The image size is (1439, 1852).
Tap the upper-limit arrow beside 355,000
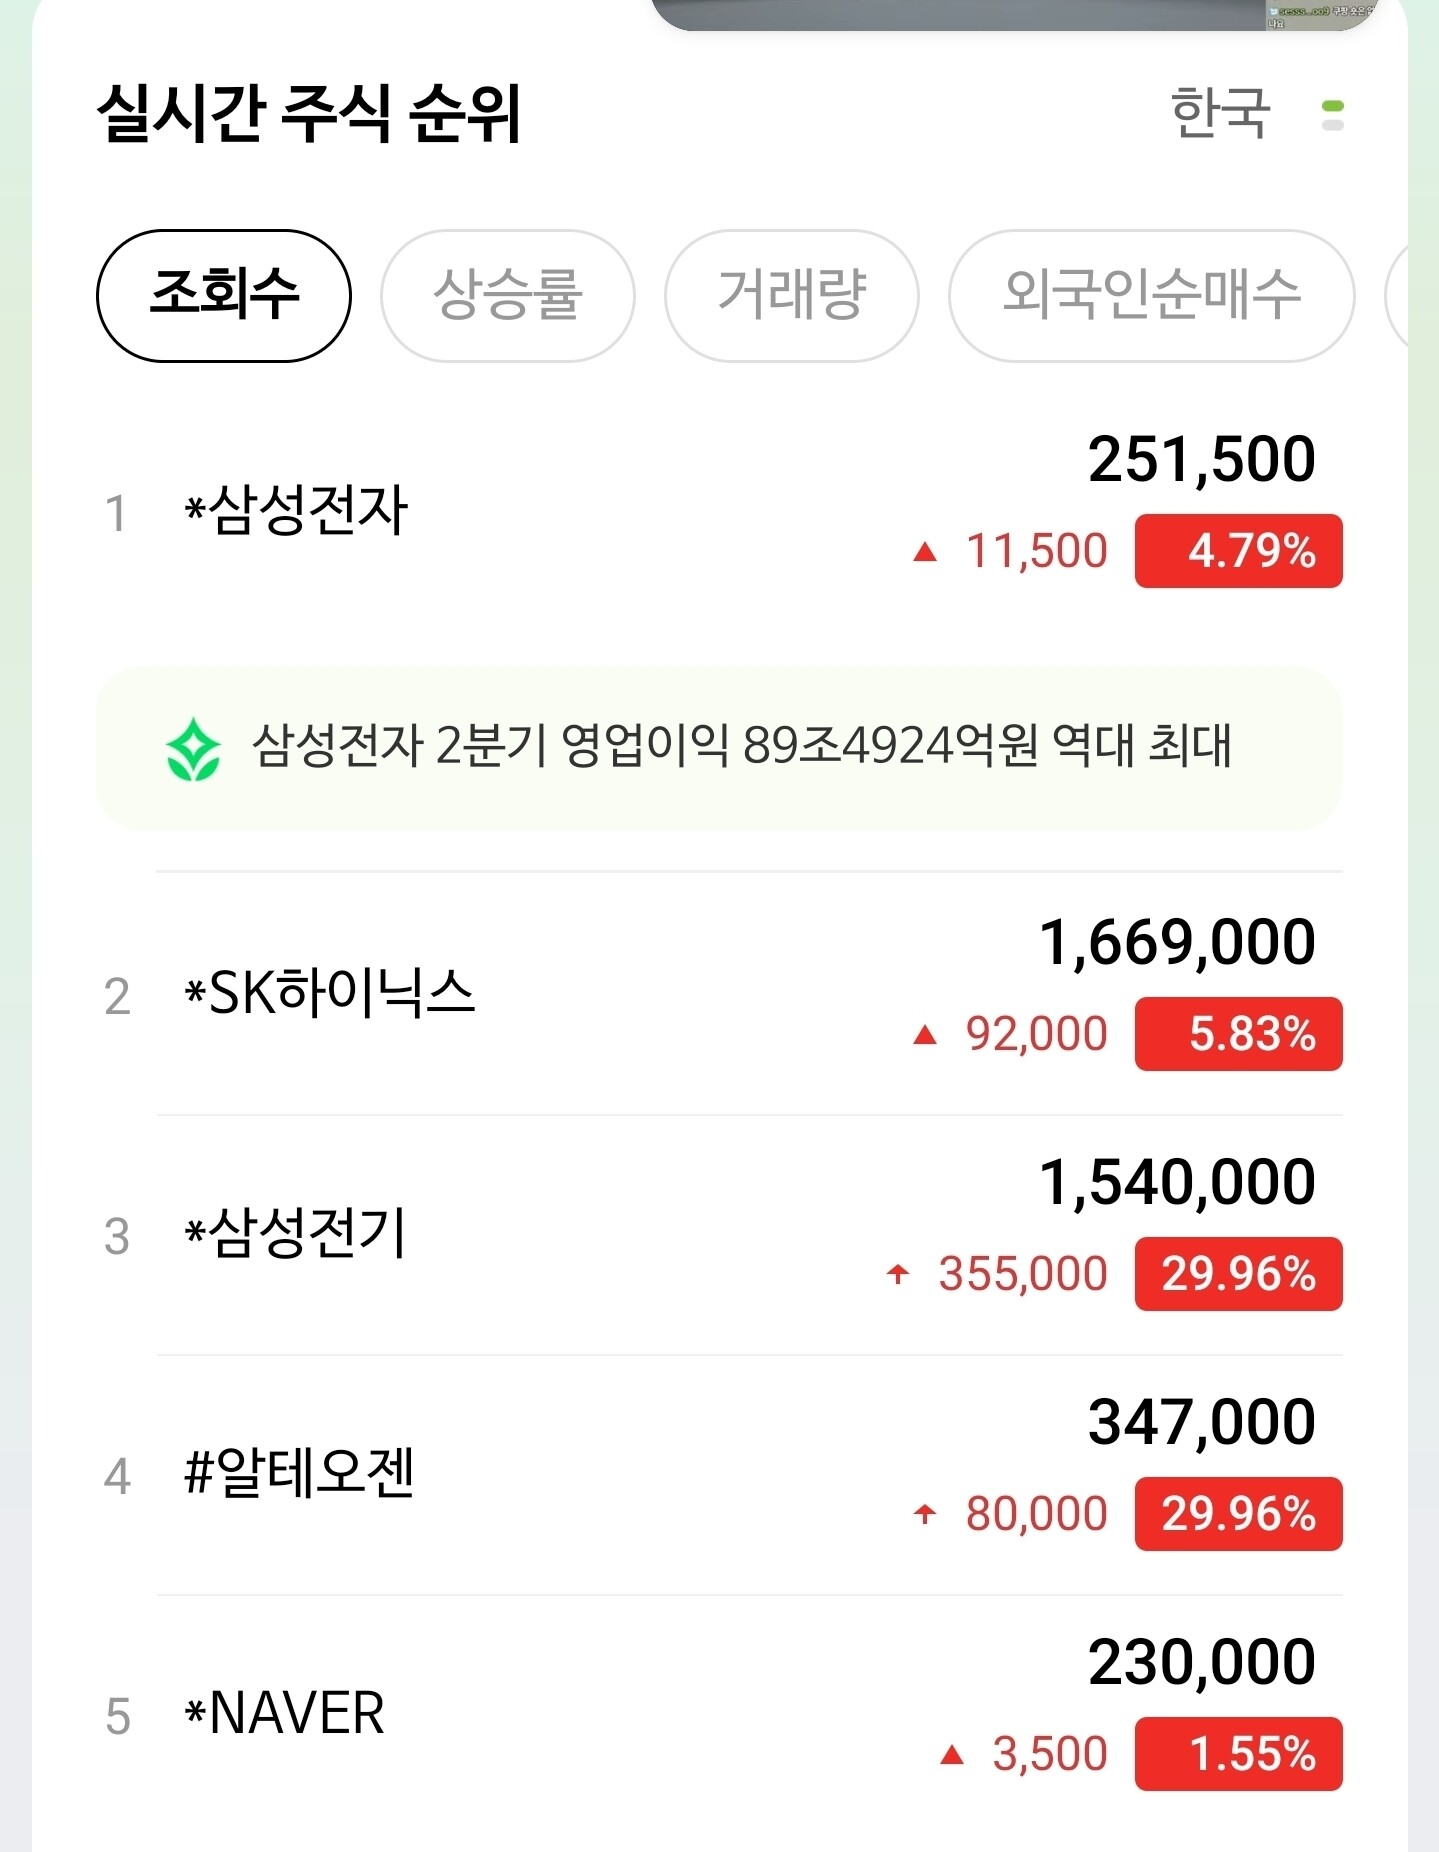point(898,1274)
